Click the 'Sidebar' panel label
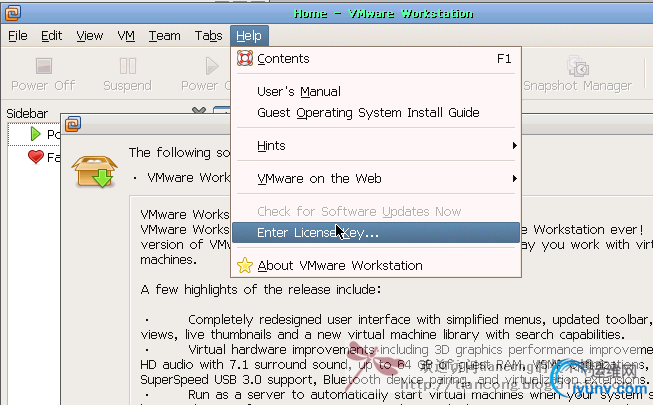 point(27,114)
